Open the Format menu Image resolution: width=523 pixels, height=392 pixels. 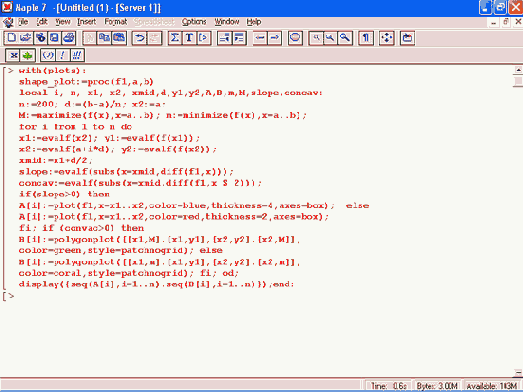pyautogui.click(x=116, y=22)
